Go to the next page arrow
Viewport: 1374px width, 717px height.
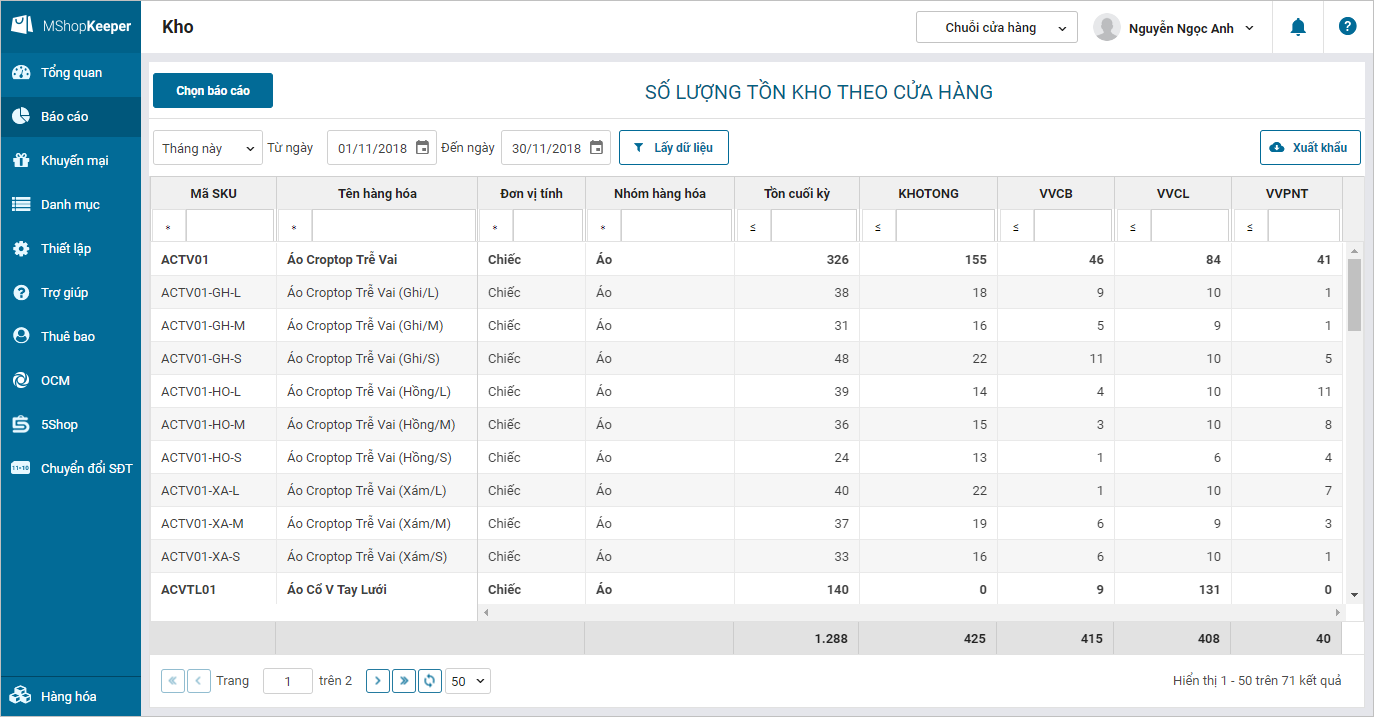378,681
